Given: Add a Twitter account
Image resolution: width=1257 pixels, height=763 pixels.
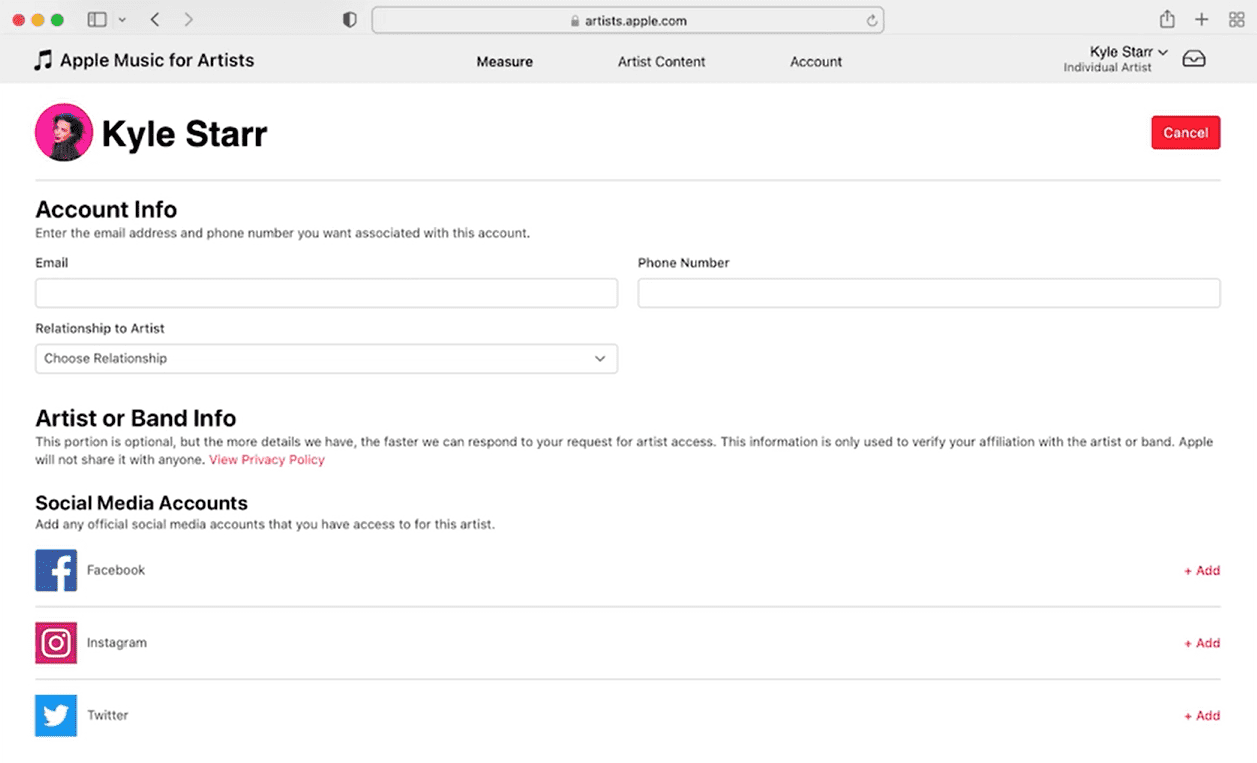Looking at the screenshot, I should (1202, 716).
